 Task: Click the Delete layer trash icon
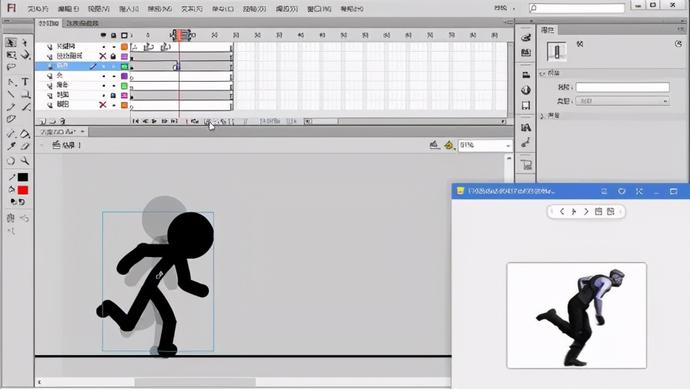tap(62, 121)
